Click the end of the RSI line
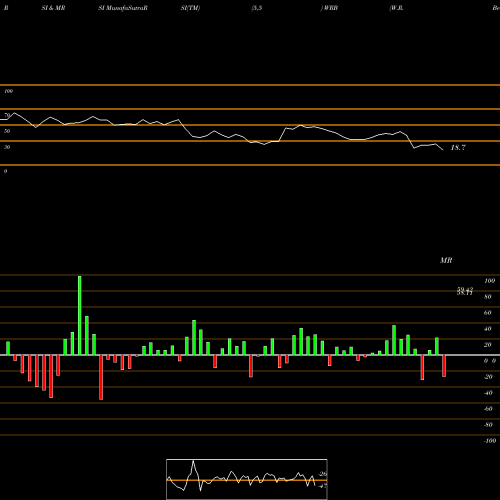500x500 pixels. 443,150
